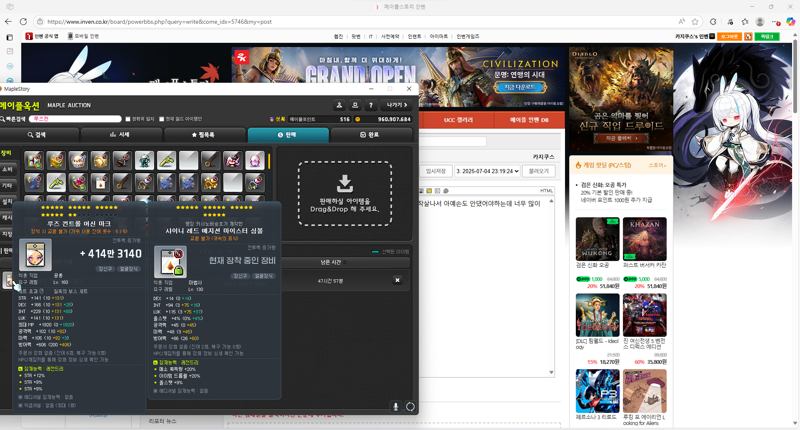800x430 pixels.
Task: Click the refresh circle icon at auction bottom
Action: [410, 407]
